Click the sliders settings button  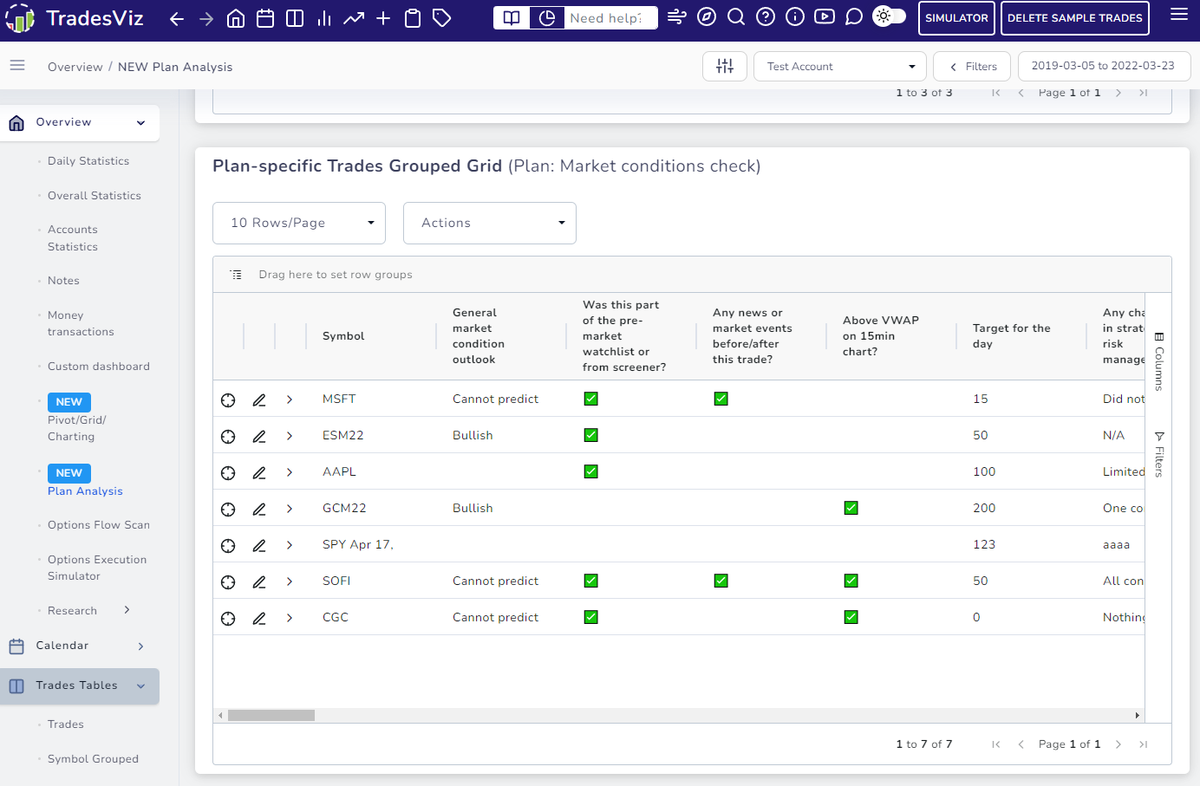coord(725,66)
